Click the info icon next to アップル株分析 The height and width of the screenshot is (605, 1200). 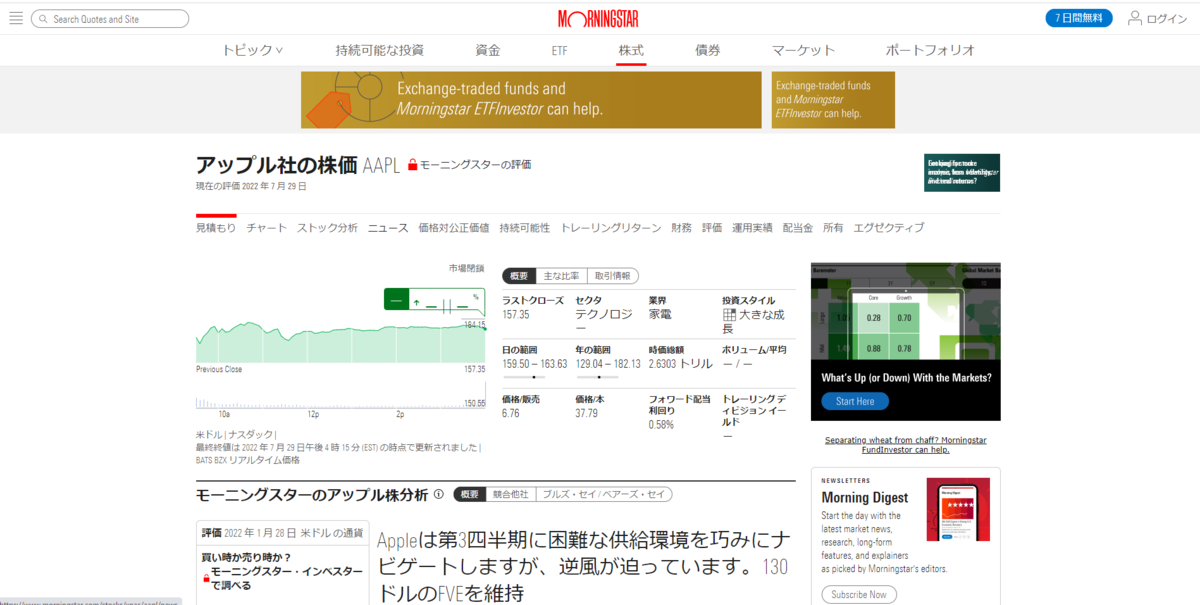[439, 494]
